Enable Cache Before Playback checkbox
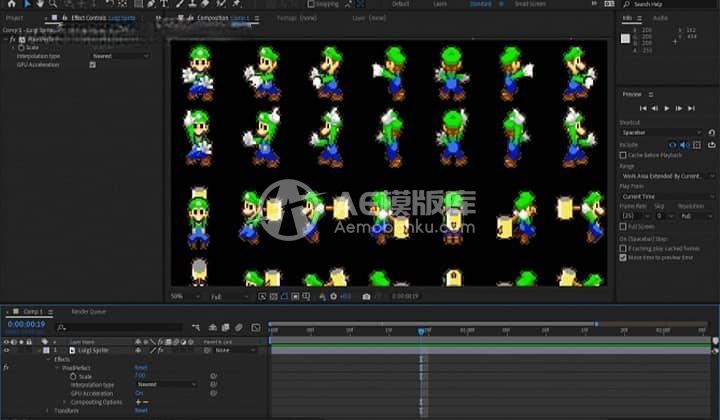This screenshot has width=720, height=420. point(623,155)
